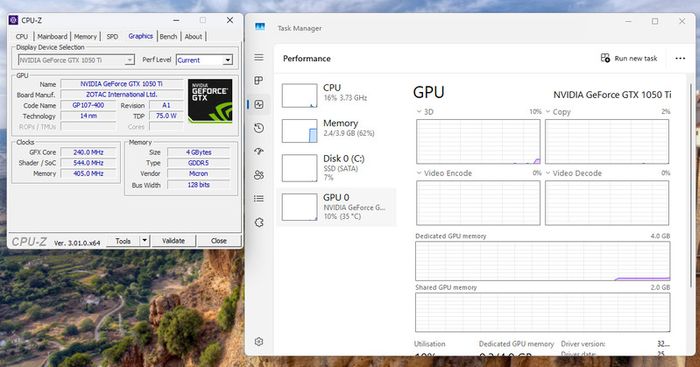Click GFX Core 240.0 MHz value
The width and height of the screenshot is (700, 367).
pyautogui.click(x=88, y=152)
